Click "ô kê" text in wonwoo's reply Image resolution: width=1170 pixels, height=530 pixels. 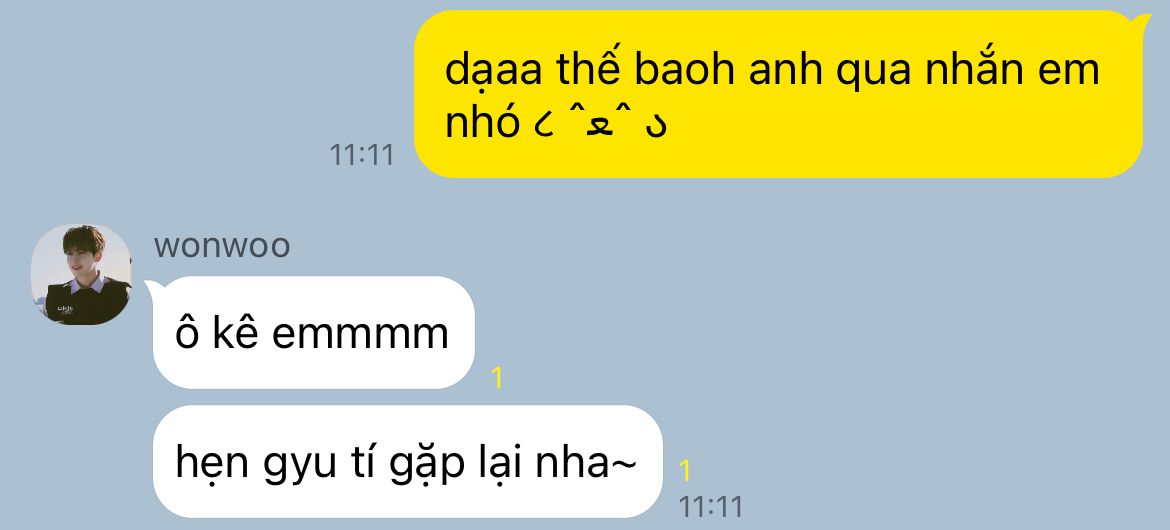217,332
